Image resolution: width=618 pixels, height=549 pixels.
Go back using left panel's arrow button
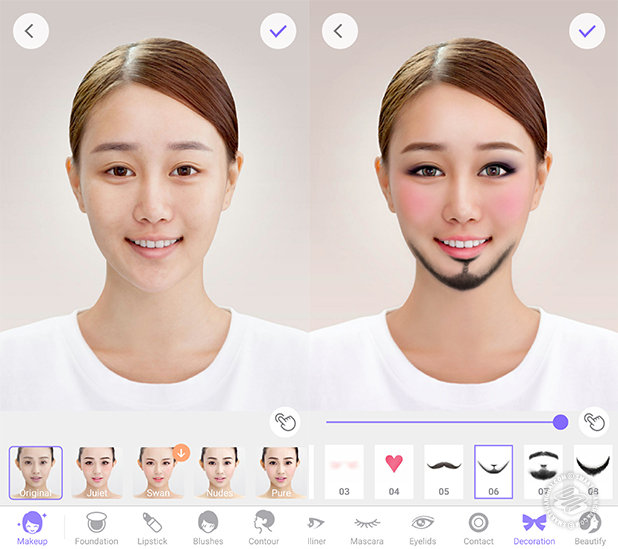pos(30,31)
